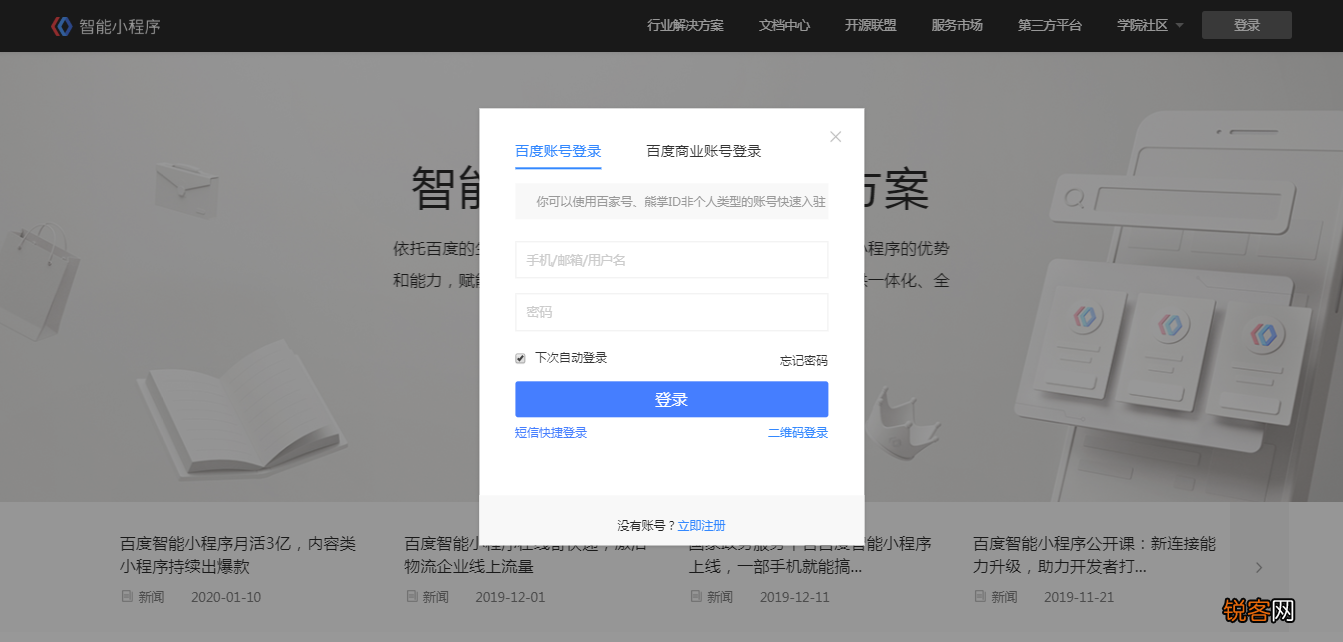Open 文档中心 in the top navigation
This screenshot has width=1343, height=642.
coord(784,26)
